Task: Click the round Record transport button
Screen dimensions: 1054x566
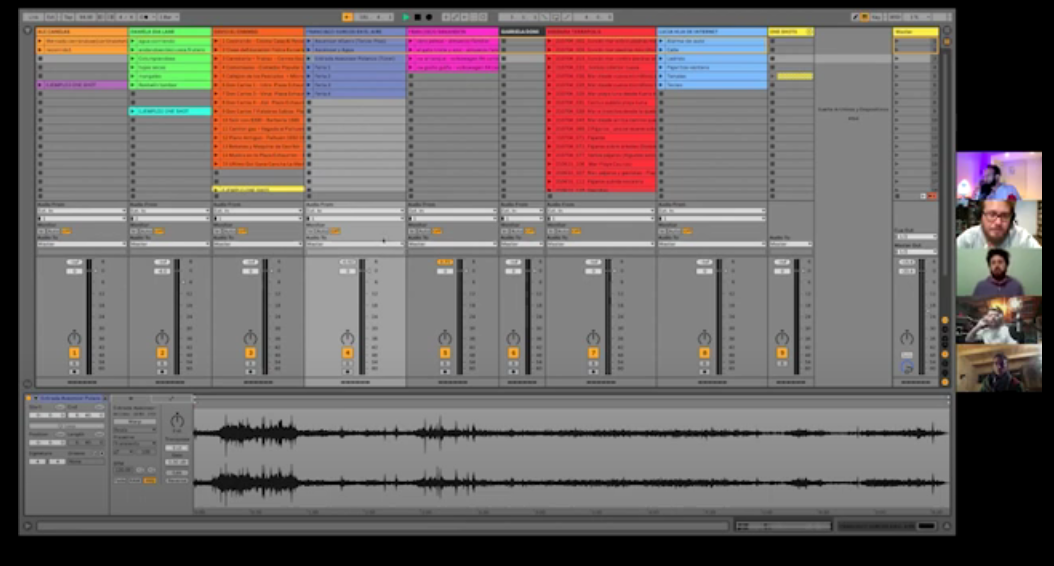Action: pyautogui.click(x=429, y=17)
